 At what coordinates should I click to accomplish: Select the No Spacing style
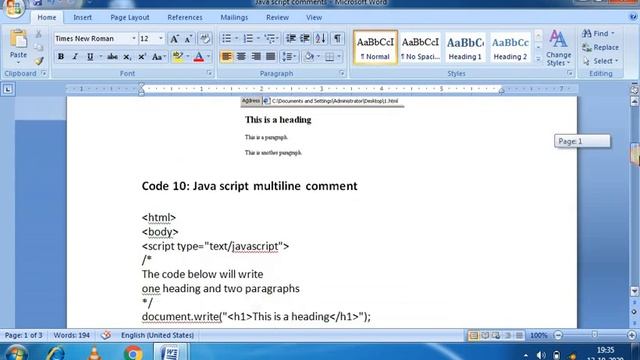point(420,47)
